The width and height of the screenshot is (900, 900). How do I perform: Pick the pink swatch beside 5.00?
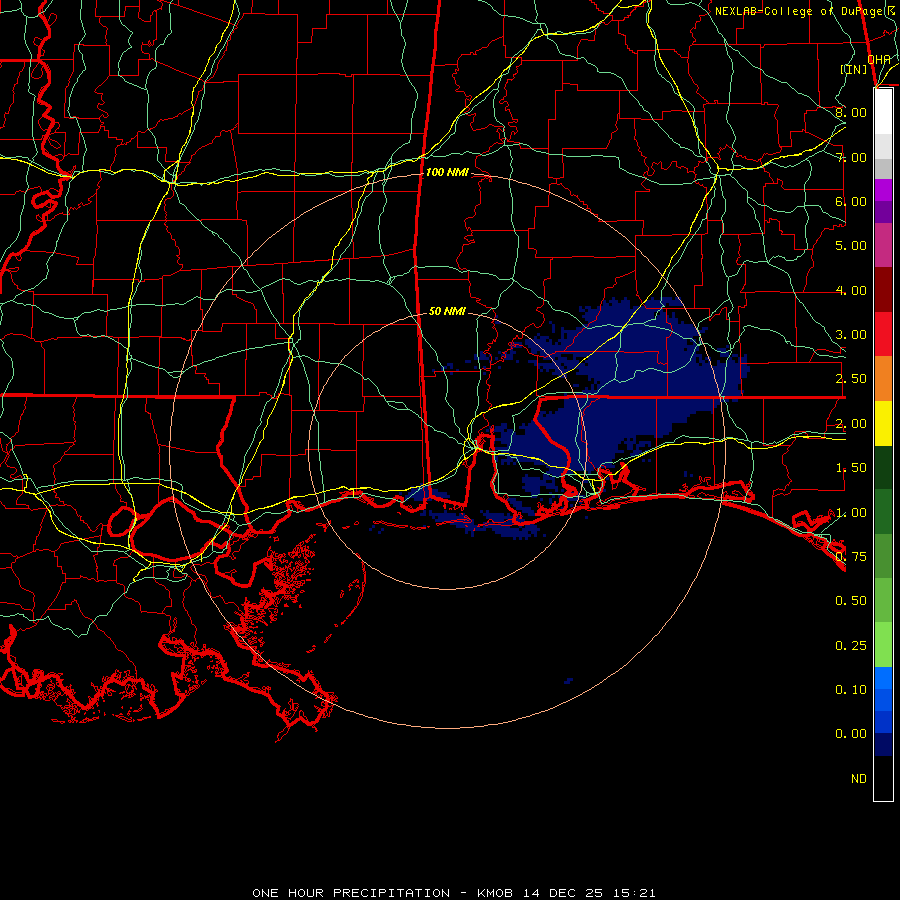pyautogui.click(x=883, y=245)
